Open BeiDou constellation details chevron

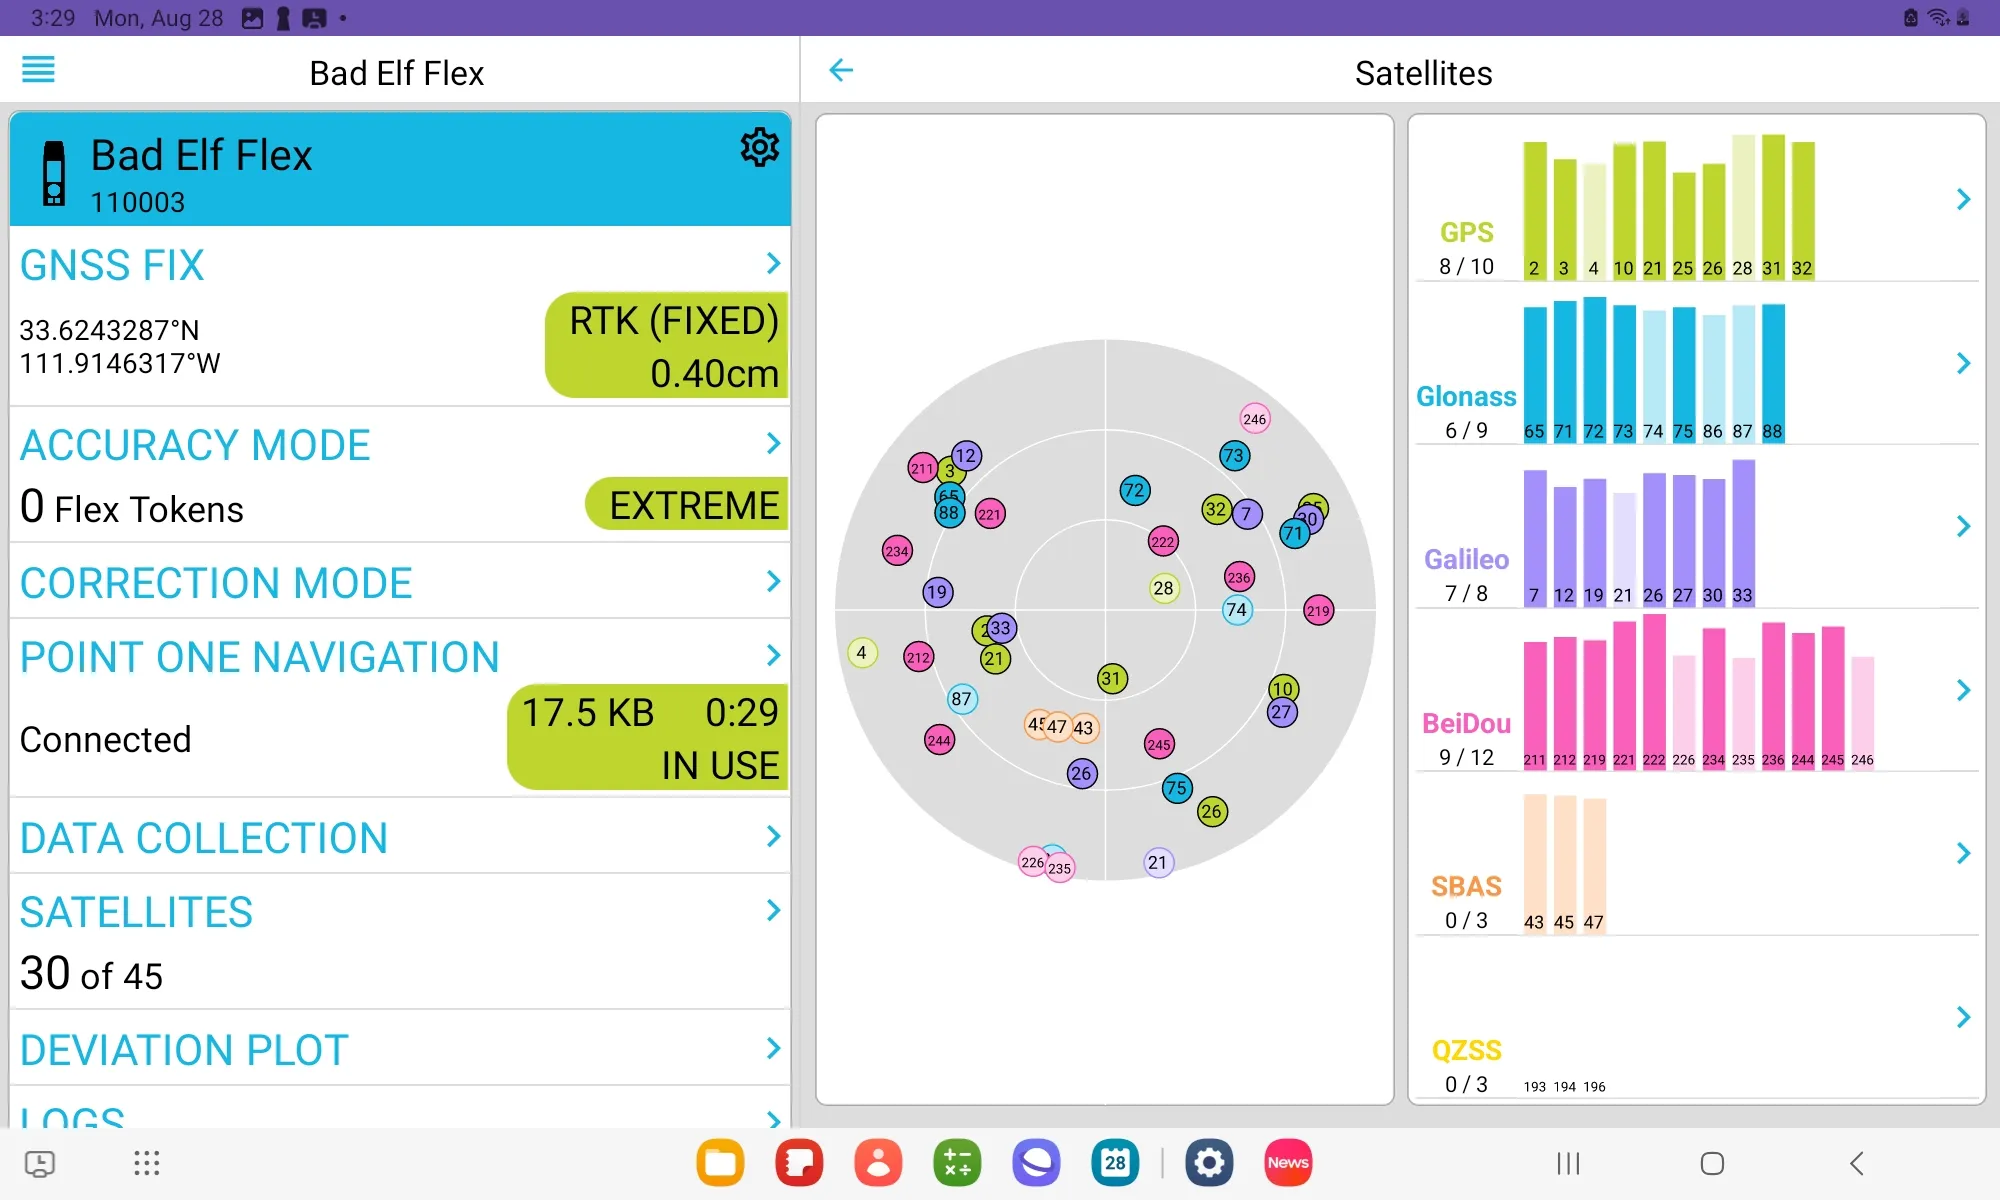point(1963,690)
